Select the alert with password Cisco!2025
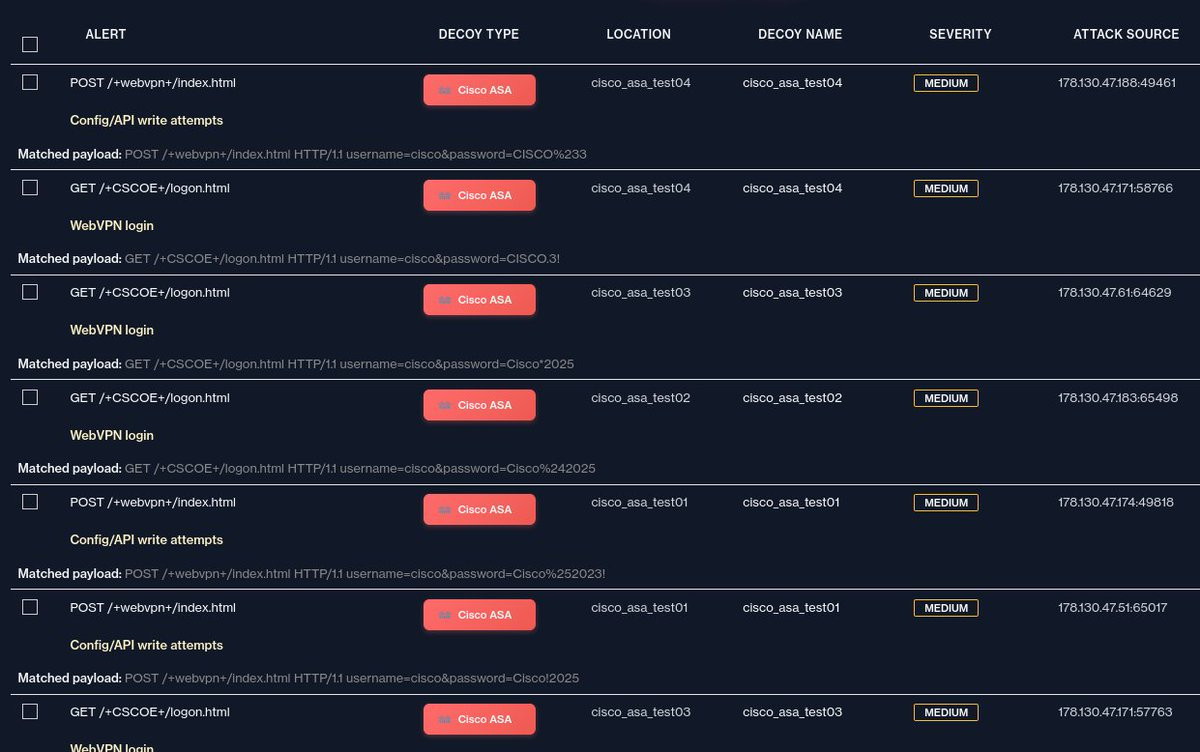 pos(30,607)
